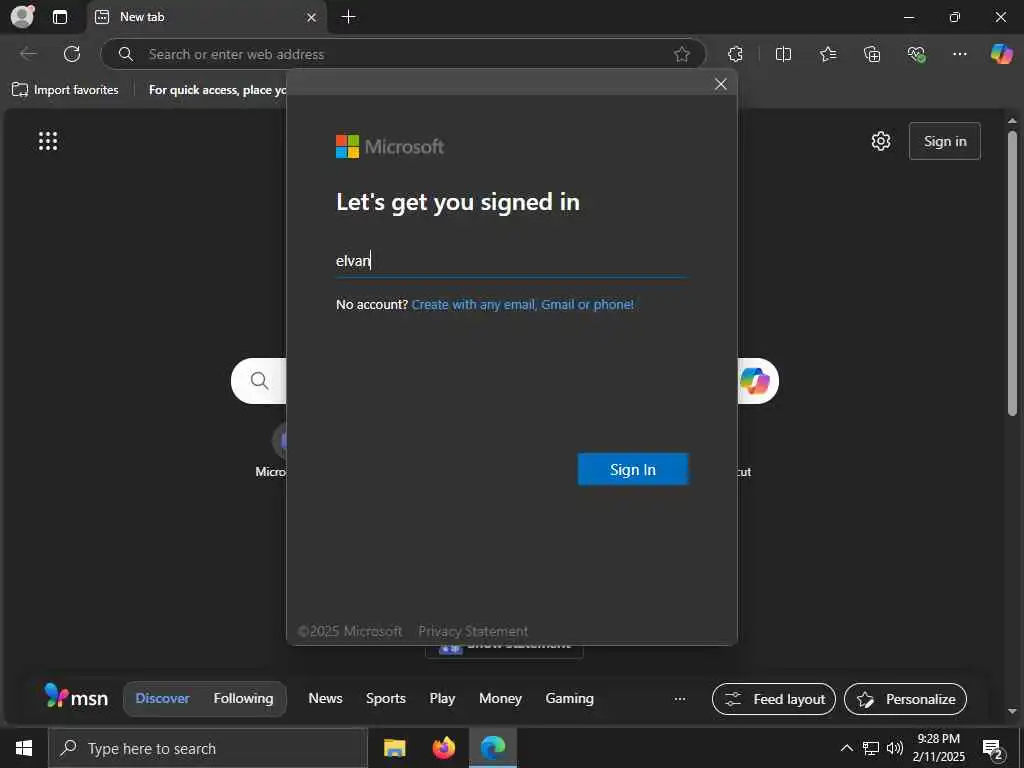This screenshot has height=768, width=1024.
Task: Close the New tab tab
Action: [x=312, y=18]
